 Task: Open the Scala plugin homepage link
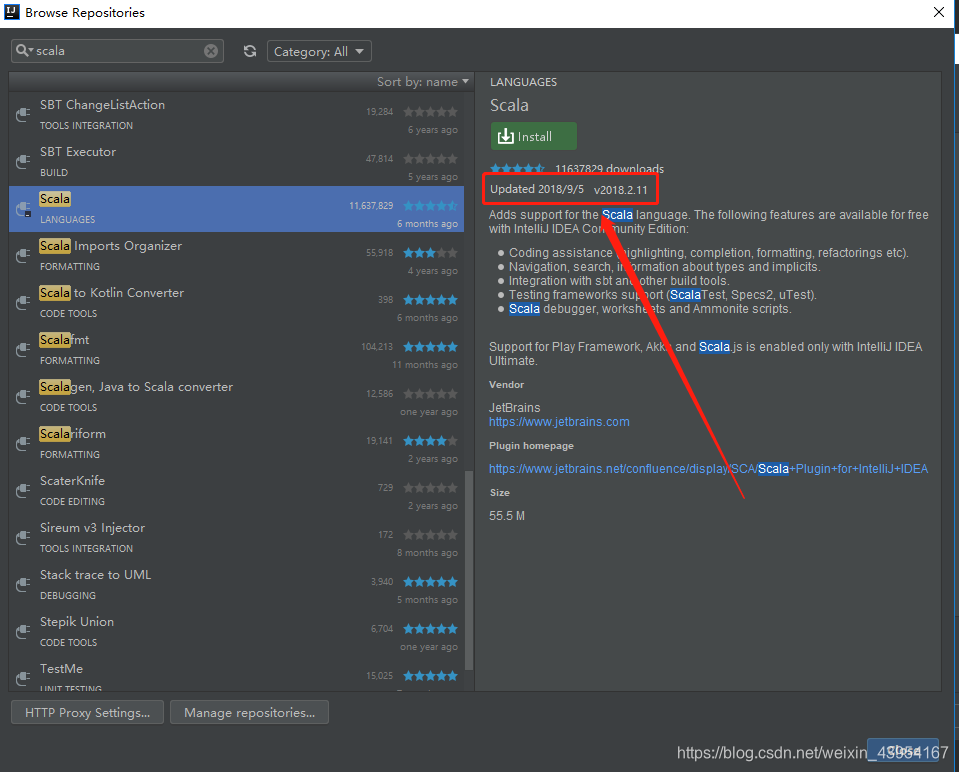coord(708,469)
